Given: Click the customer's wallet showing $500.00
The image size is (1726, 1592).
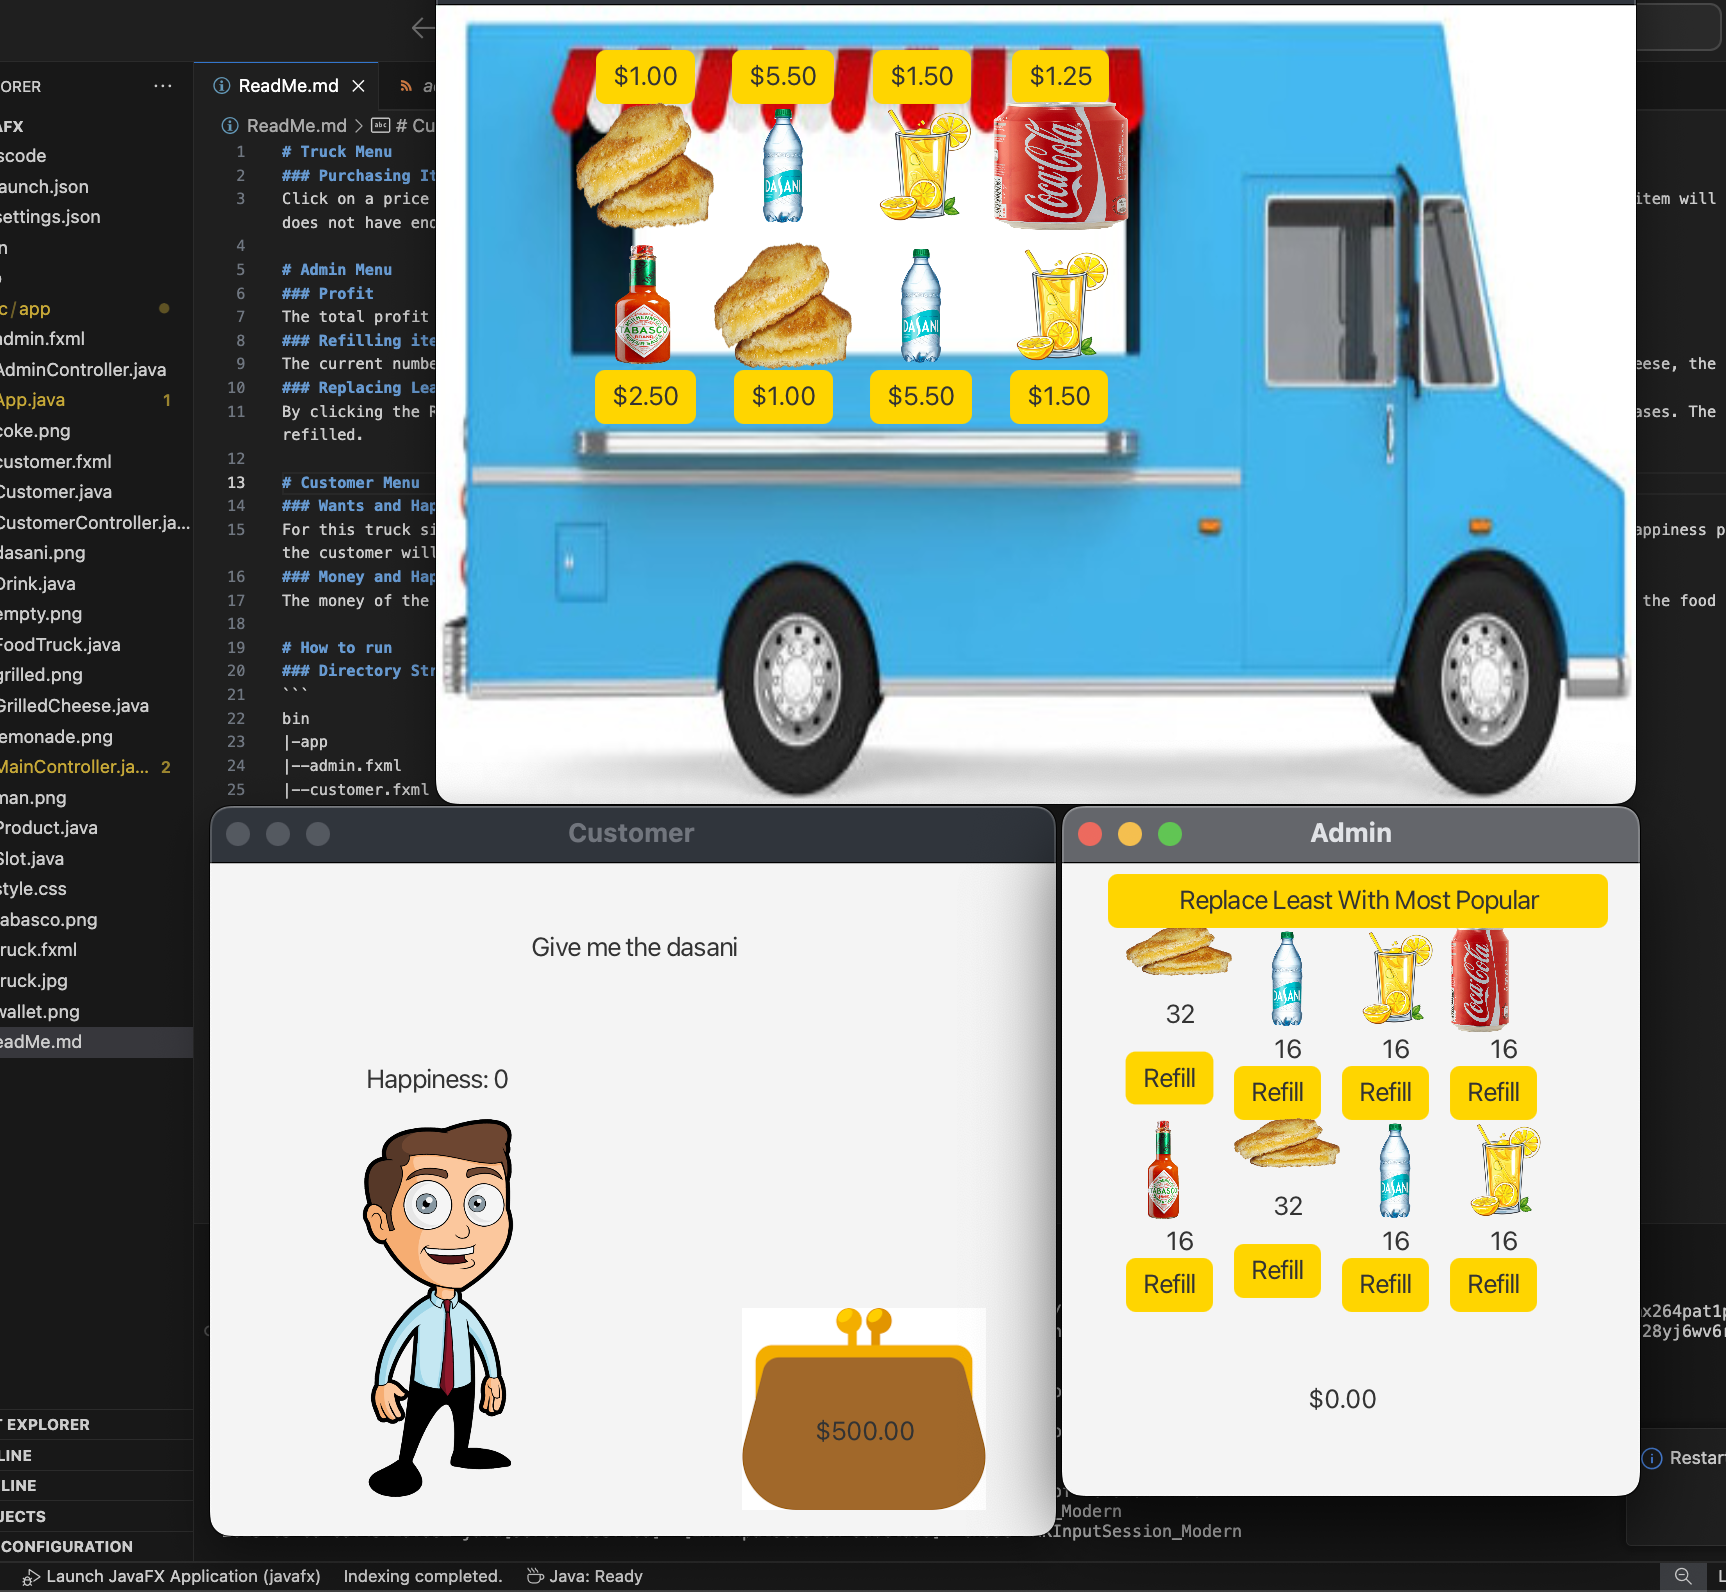Looking at the screenshot, I should pos(864,1409).
